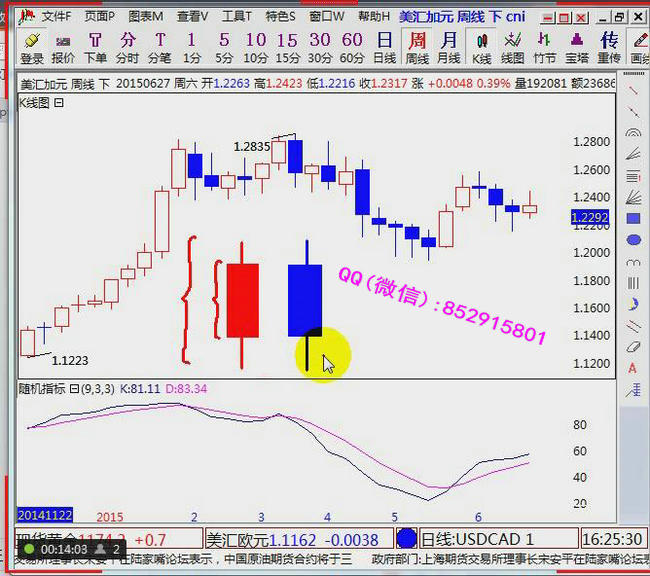Select the rectangle drawing tool in right sidebar
The height and width of the screenshot is (576, 650).
pyautogui.click(x=633, y=218)
